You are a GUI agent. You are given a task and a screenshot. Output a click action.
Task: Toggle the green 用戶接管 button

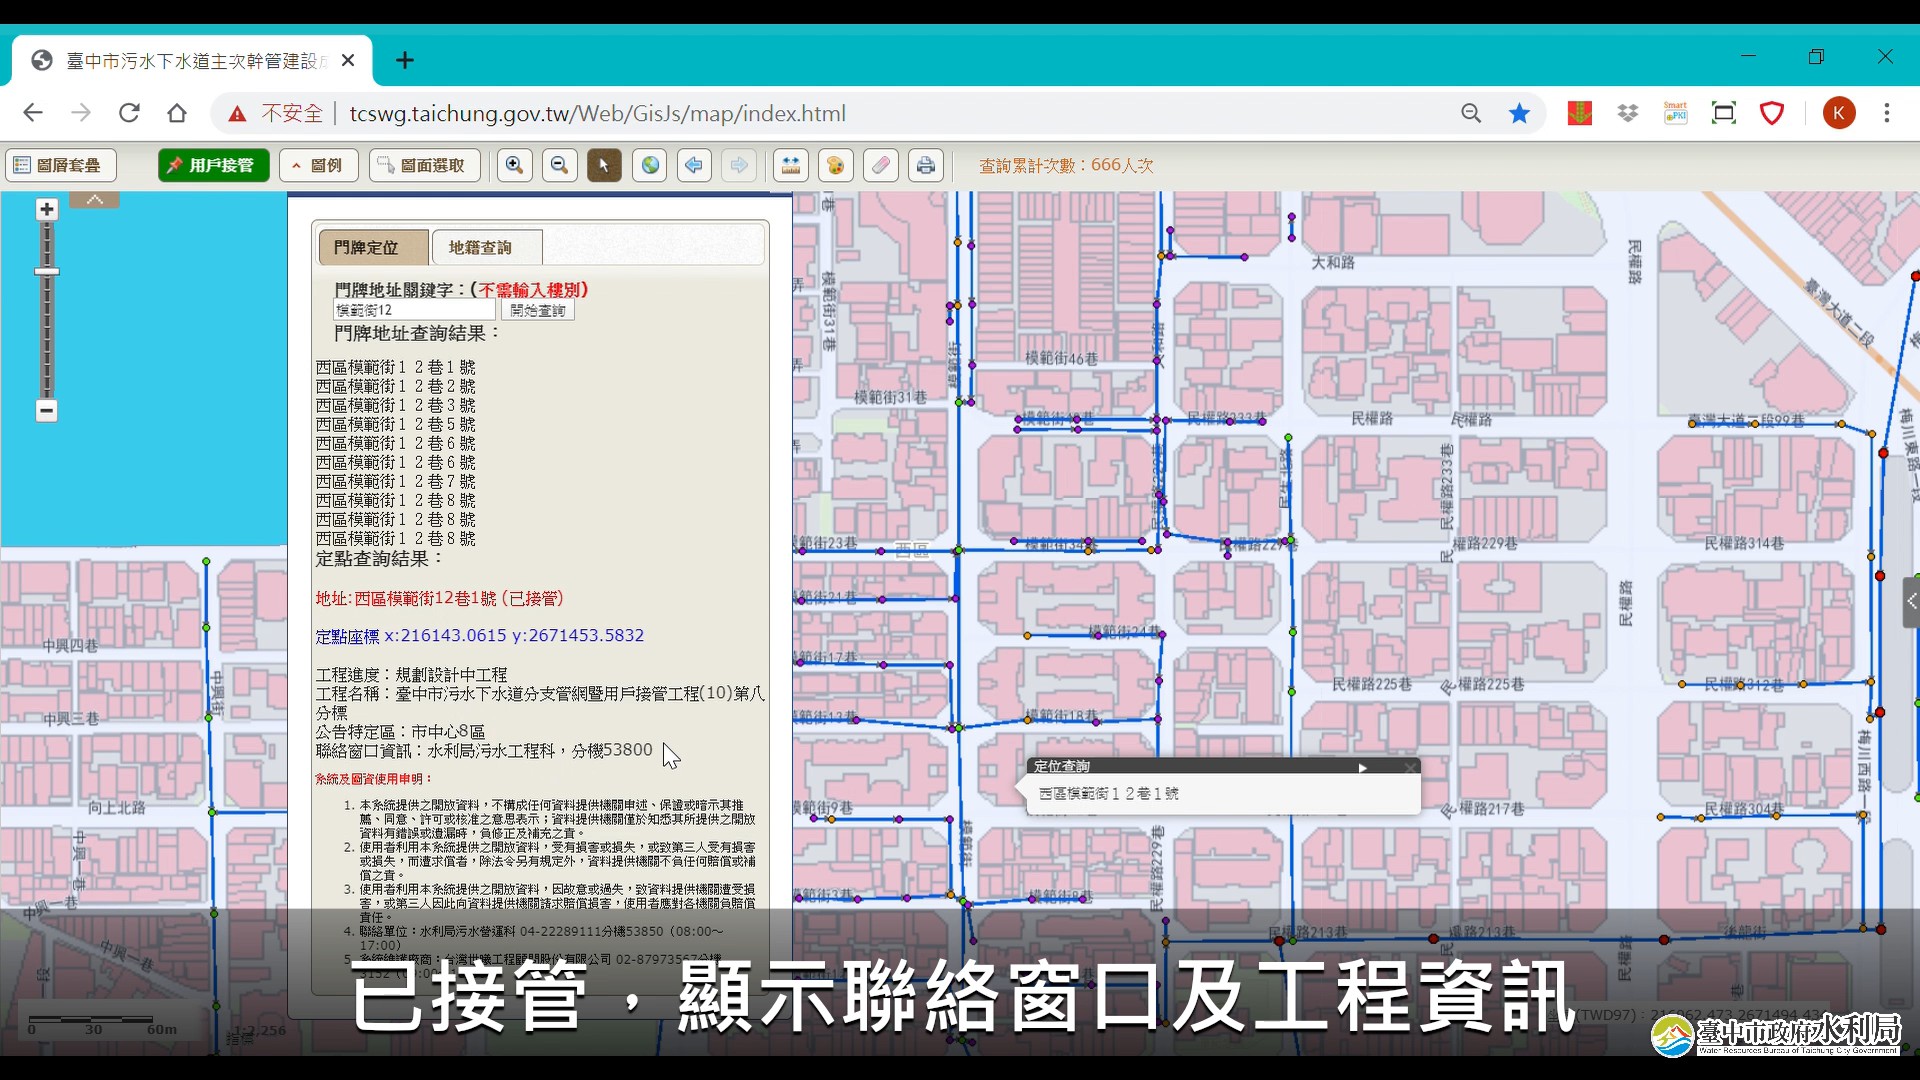coord(213,165)
